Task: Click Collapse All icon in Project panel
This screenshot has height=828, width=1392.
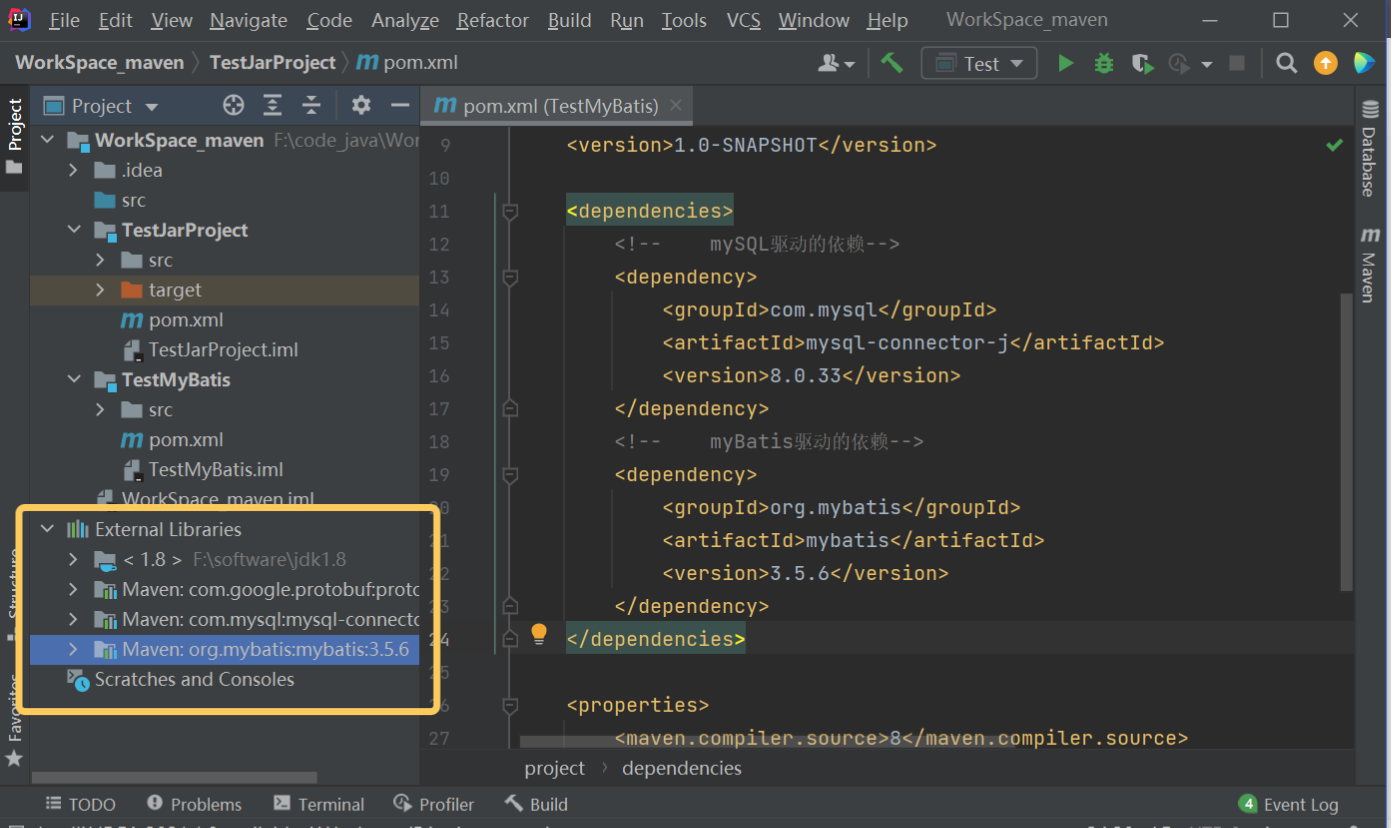Action: [x=312, y=106]
